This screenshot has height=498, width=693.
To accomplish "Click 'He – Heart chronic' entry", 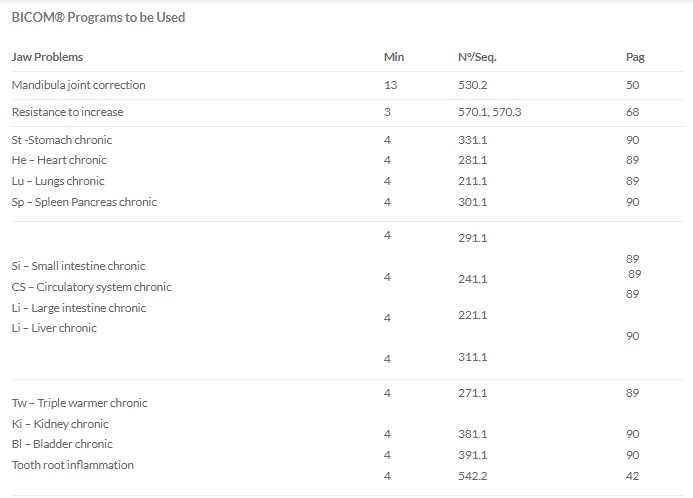I will click(59, 160).
